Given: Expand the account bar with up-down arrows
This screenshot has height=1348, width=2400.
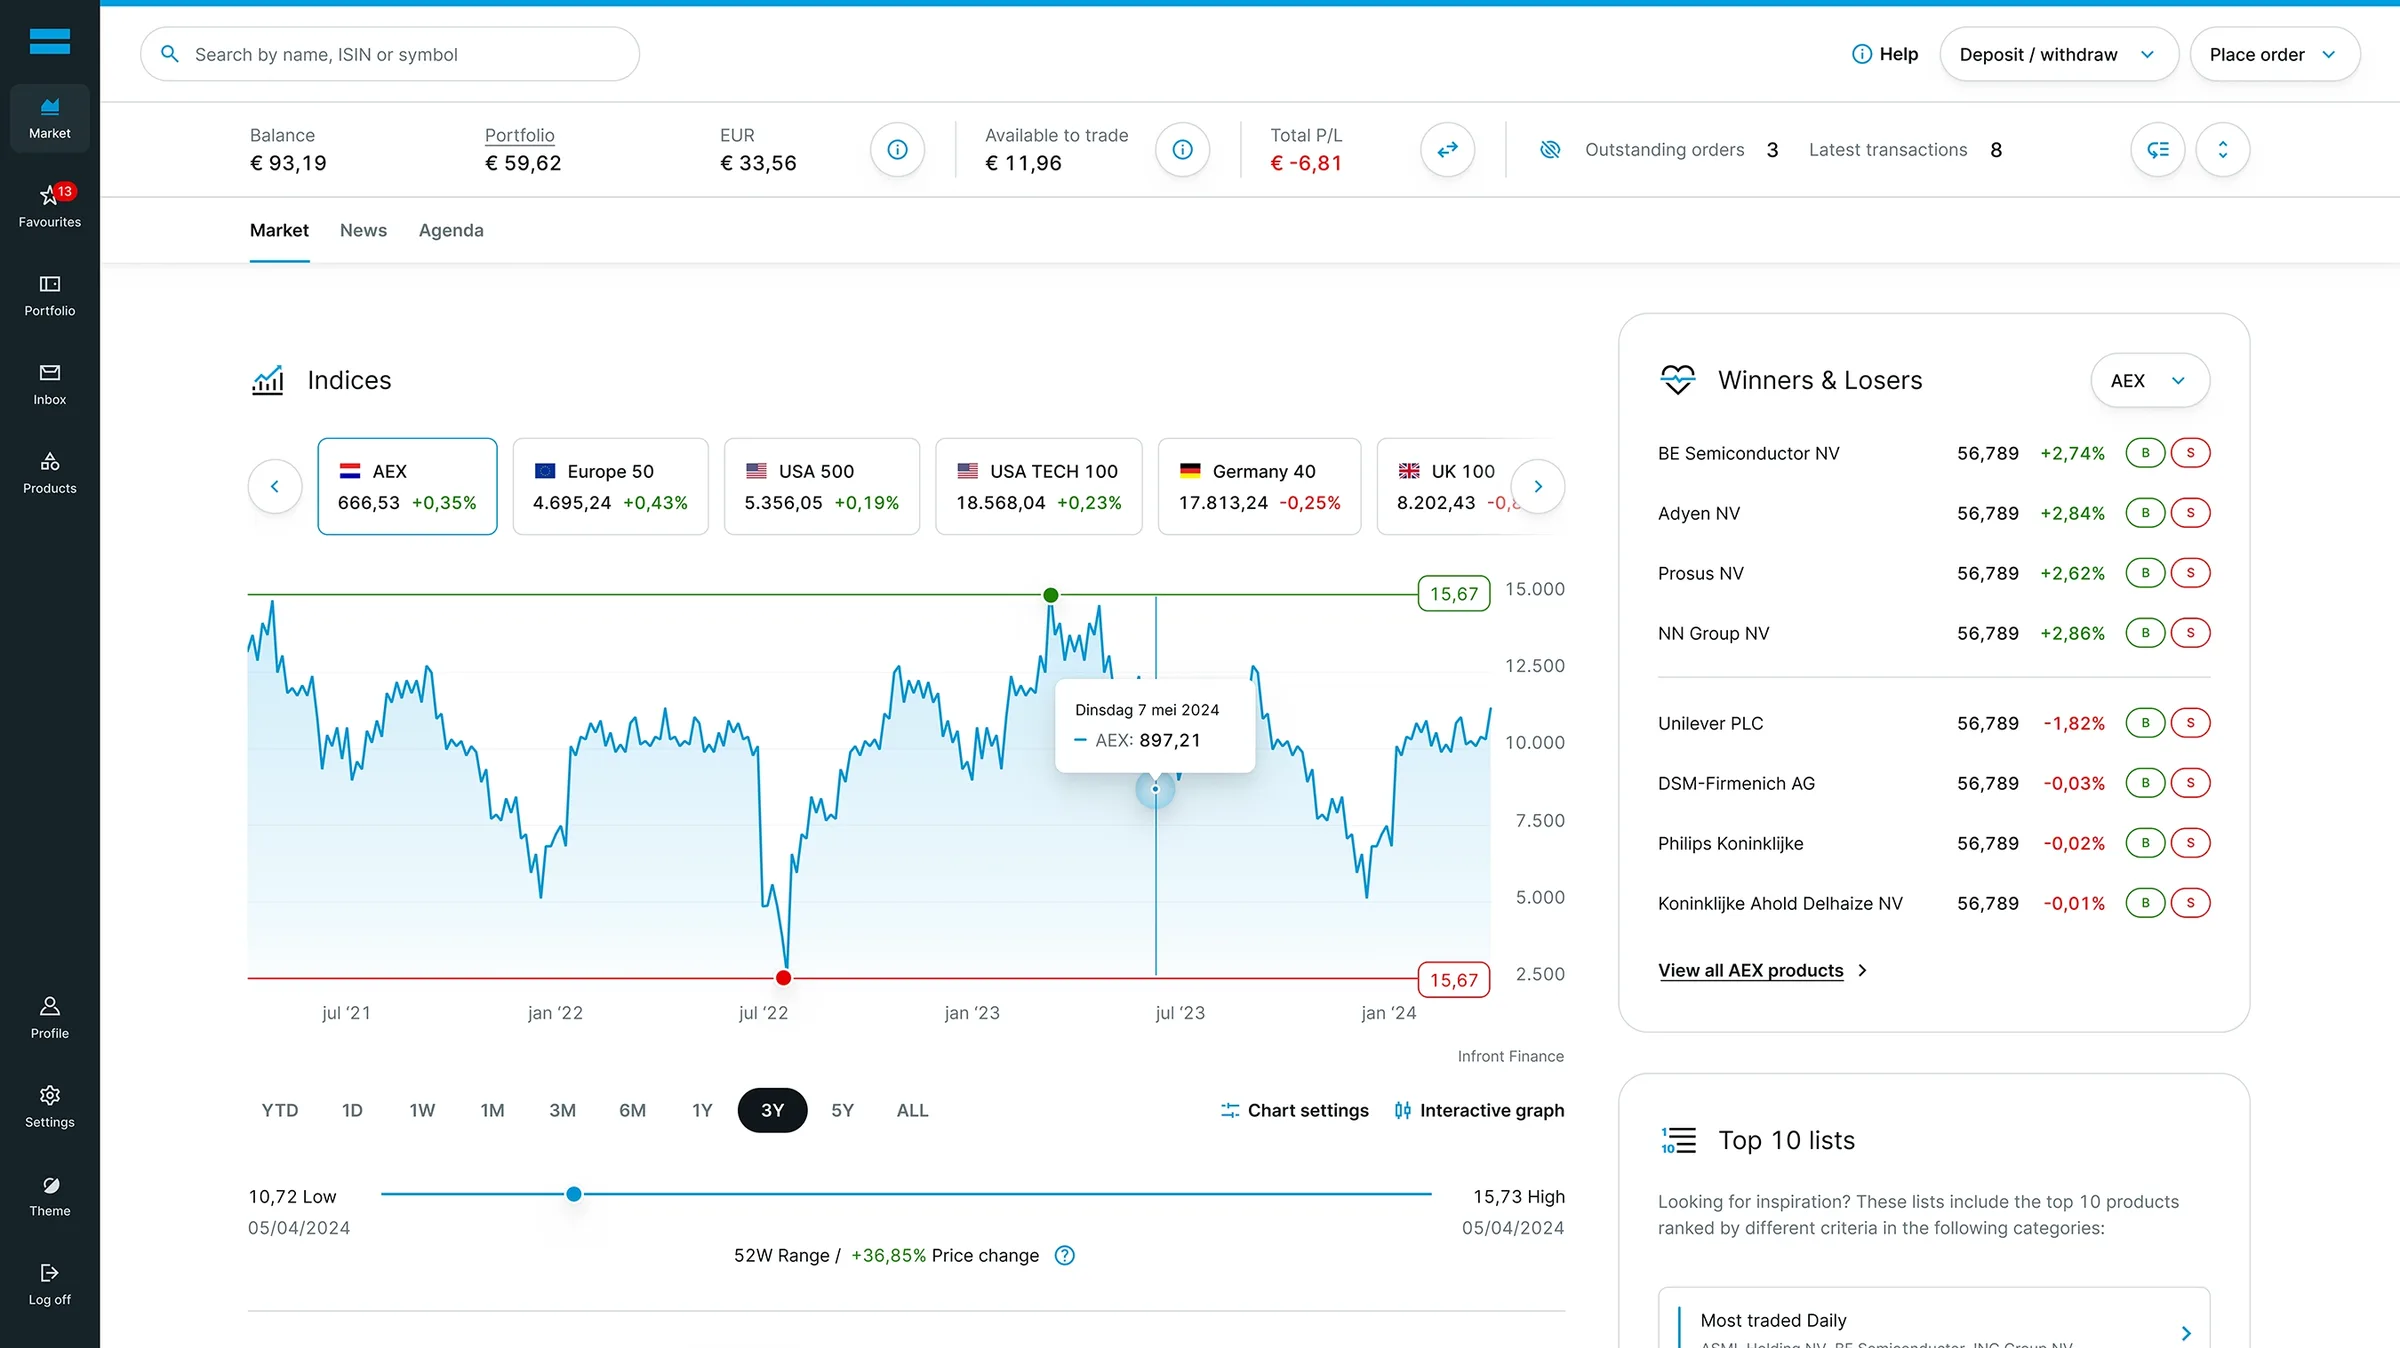Looking at the screenshot, I should pyautogui.click(x=2223, y=149).
